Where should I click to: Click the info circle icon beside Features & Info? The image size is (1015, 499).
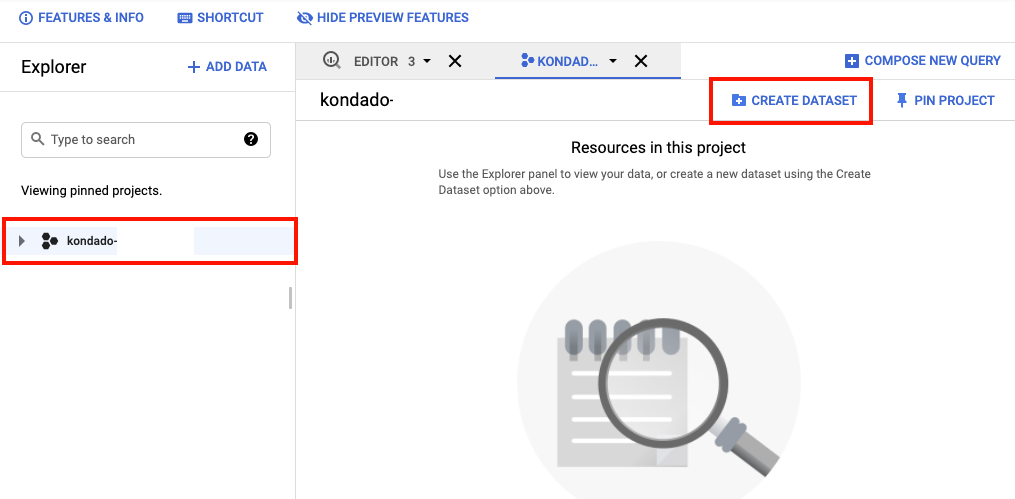pyautogui.click(x=27, y=18)
